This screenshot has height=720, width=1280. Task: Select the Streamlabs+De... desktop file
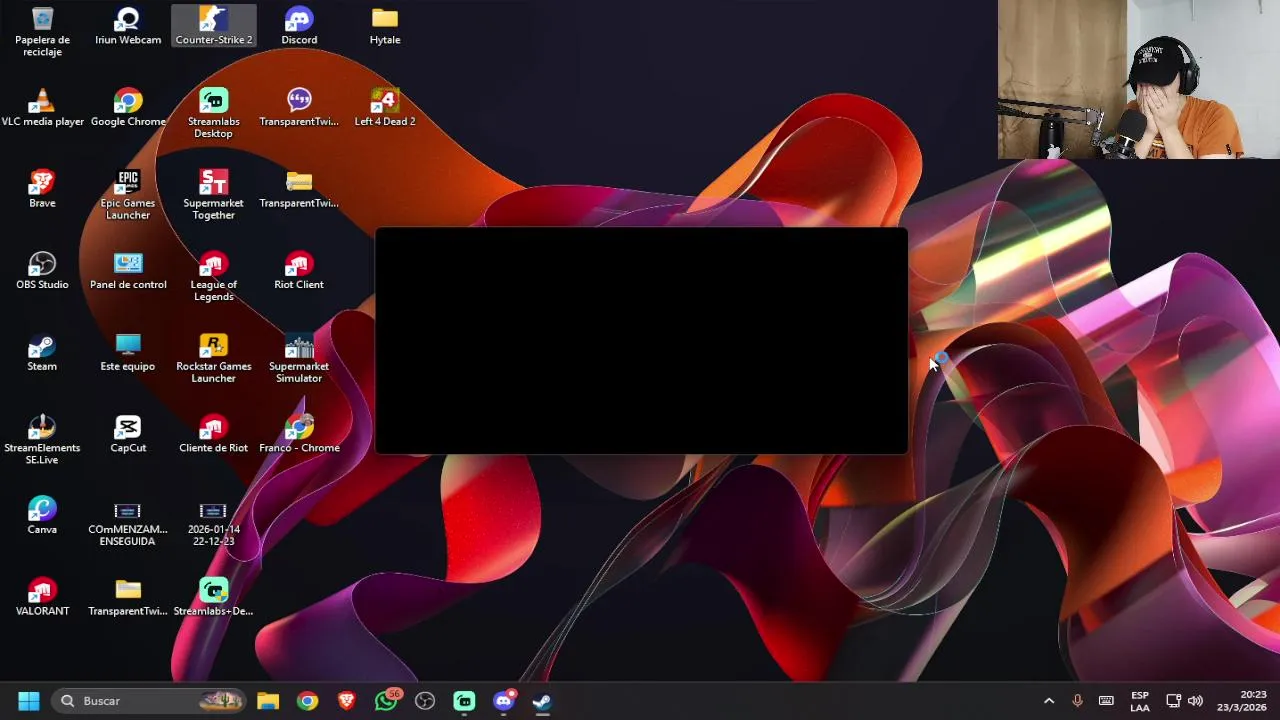tap(213, 597)
